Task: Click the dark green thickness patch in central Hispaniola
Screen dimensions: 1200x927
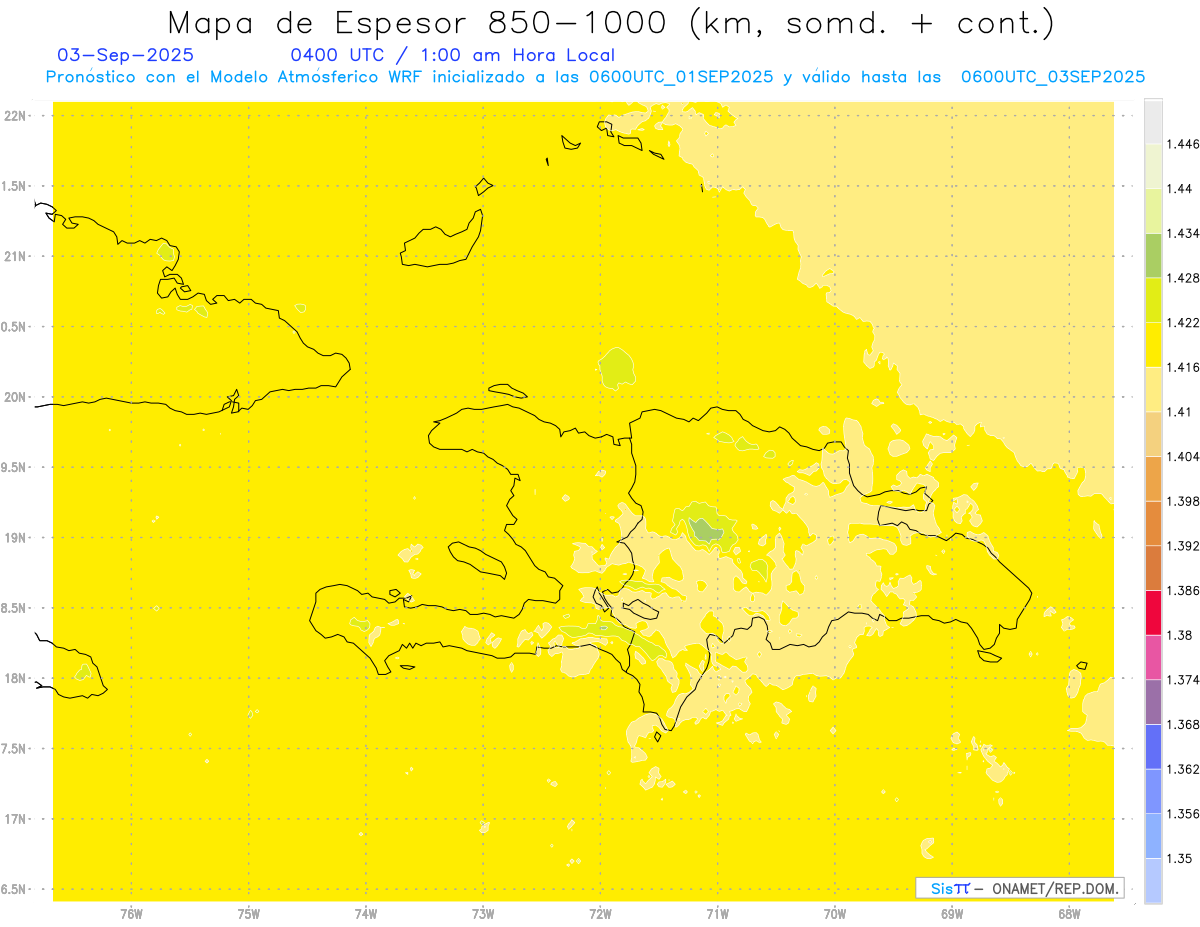Action: tap(706, 529)
